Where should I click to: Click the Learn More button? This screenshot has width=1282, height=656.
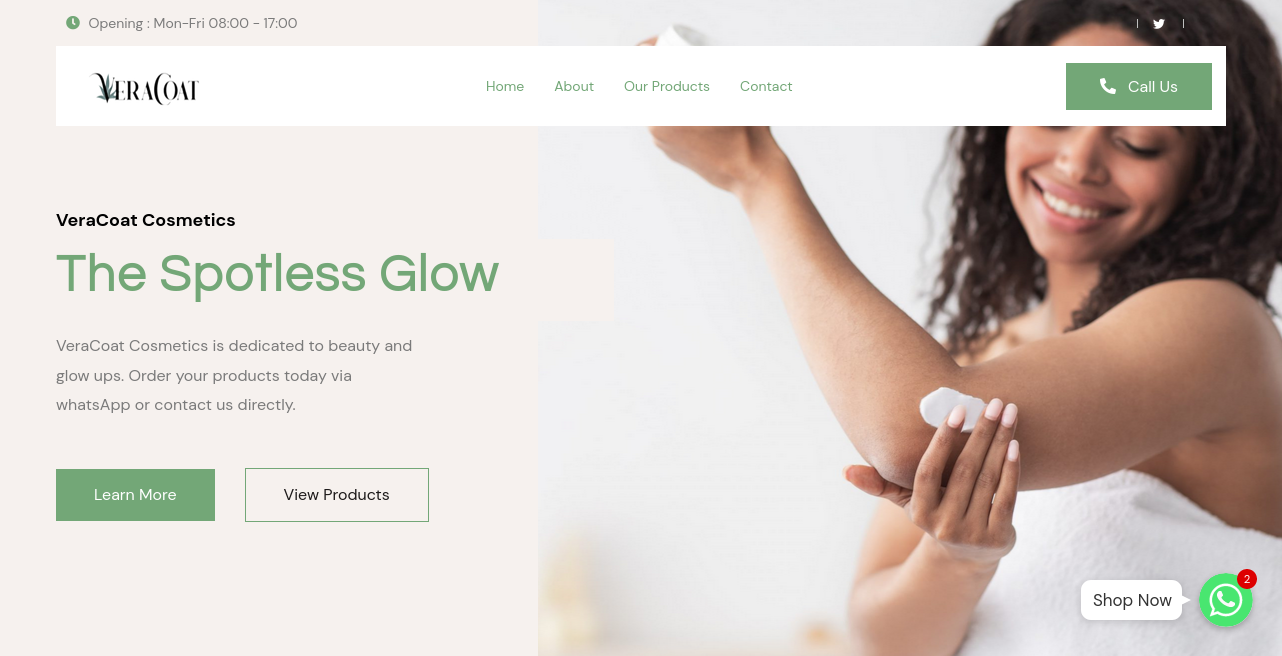click(135, 495)
